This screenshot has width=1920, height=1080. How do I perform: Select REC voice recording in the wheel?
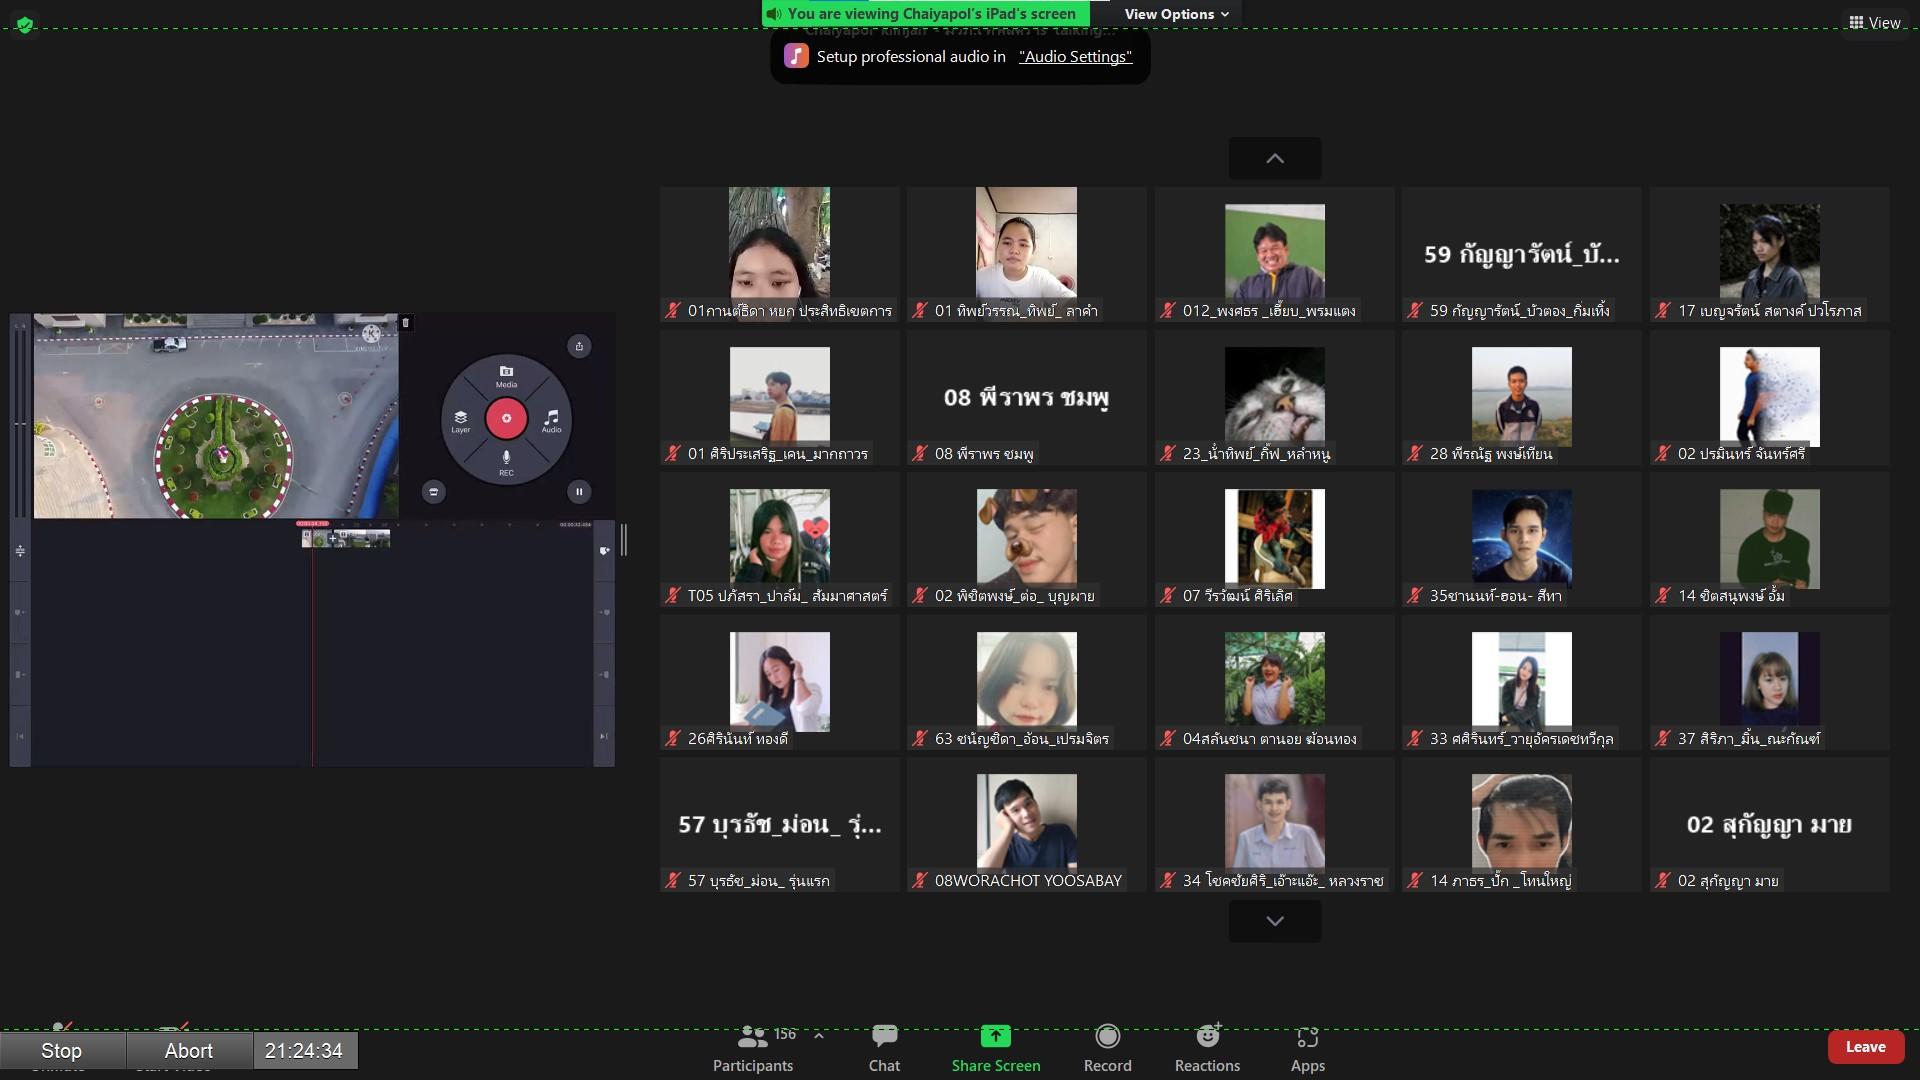[506, 463]
